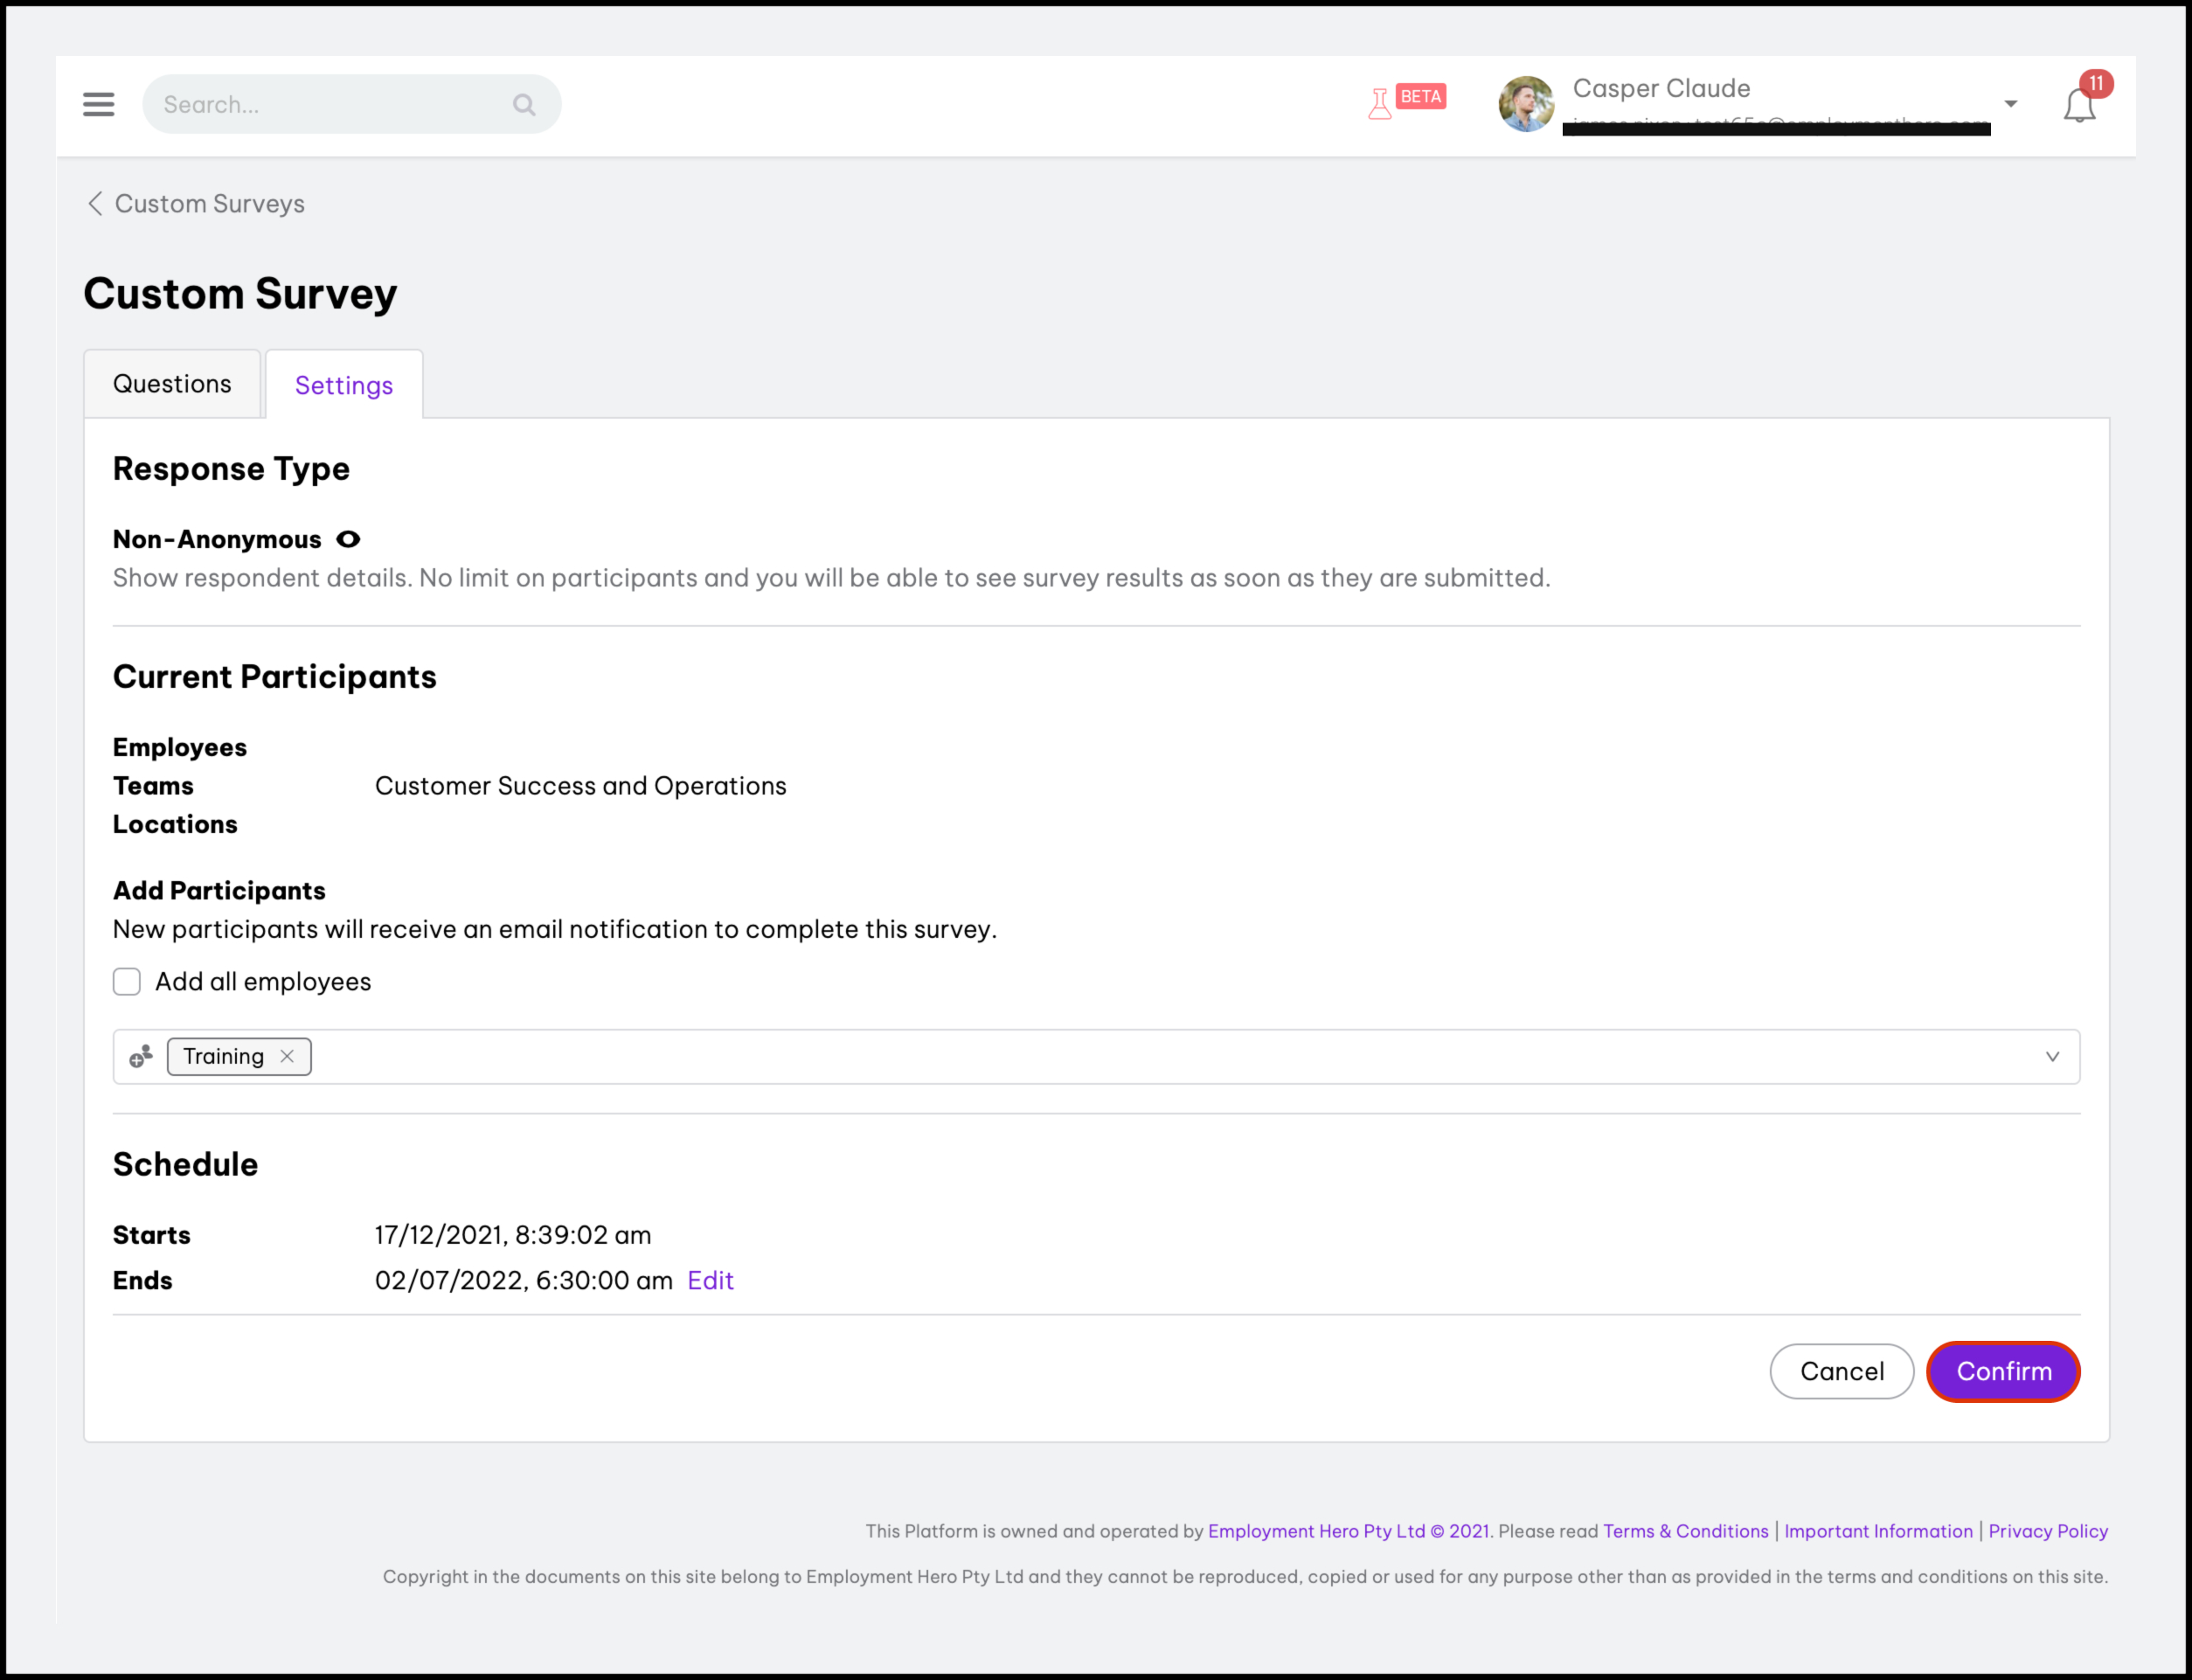Edit the survey end date
The width and height of the screenshot is (2192, 1680).
tap(710, 1280)
